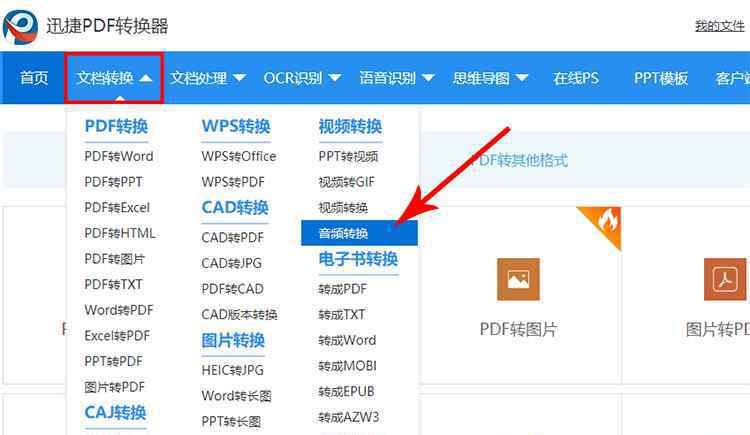Open the 文档转换 menu label

[105, 78]
